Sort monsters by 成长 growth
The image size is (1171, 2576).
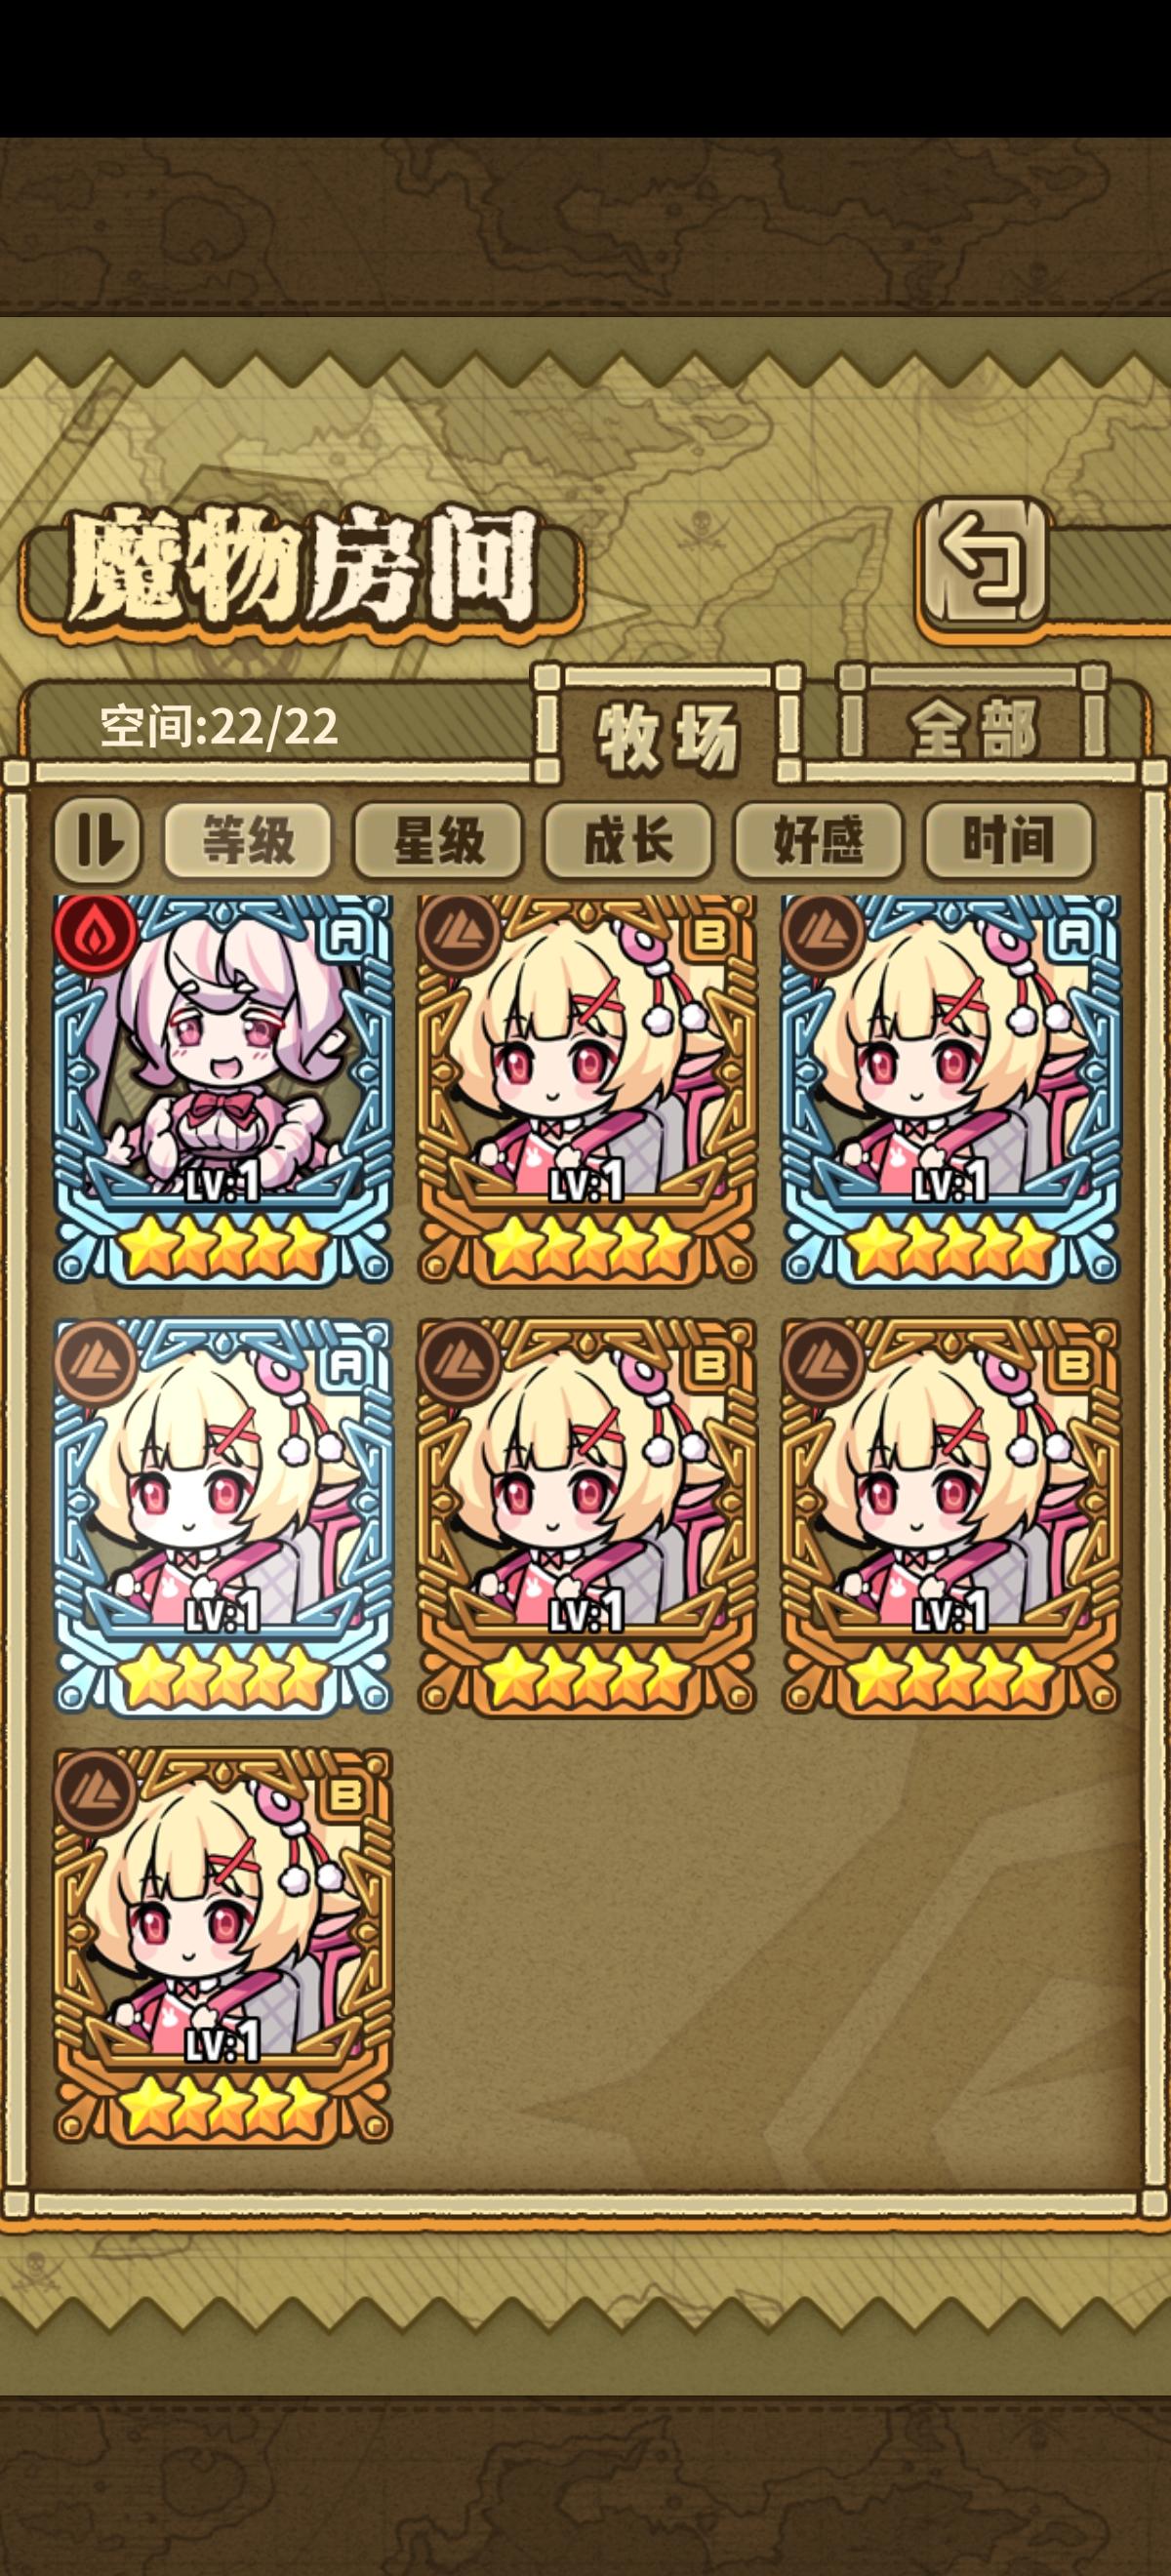pyautogui.click(x=628, y=839)
